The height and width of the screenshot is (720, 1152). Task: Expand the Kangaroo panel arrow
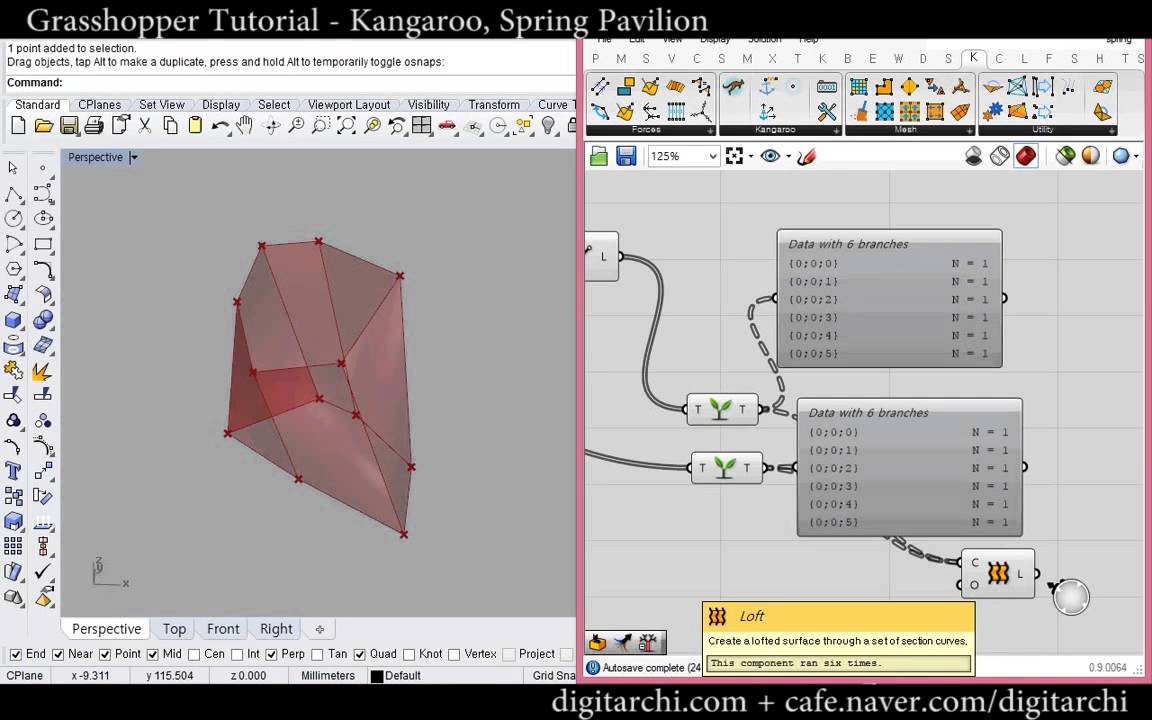point(835,130)
